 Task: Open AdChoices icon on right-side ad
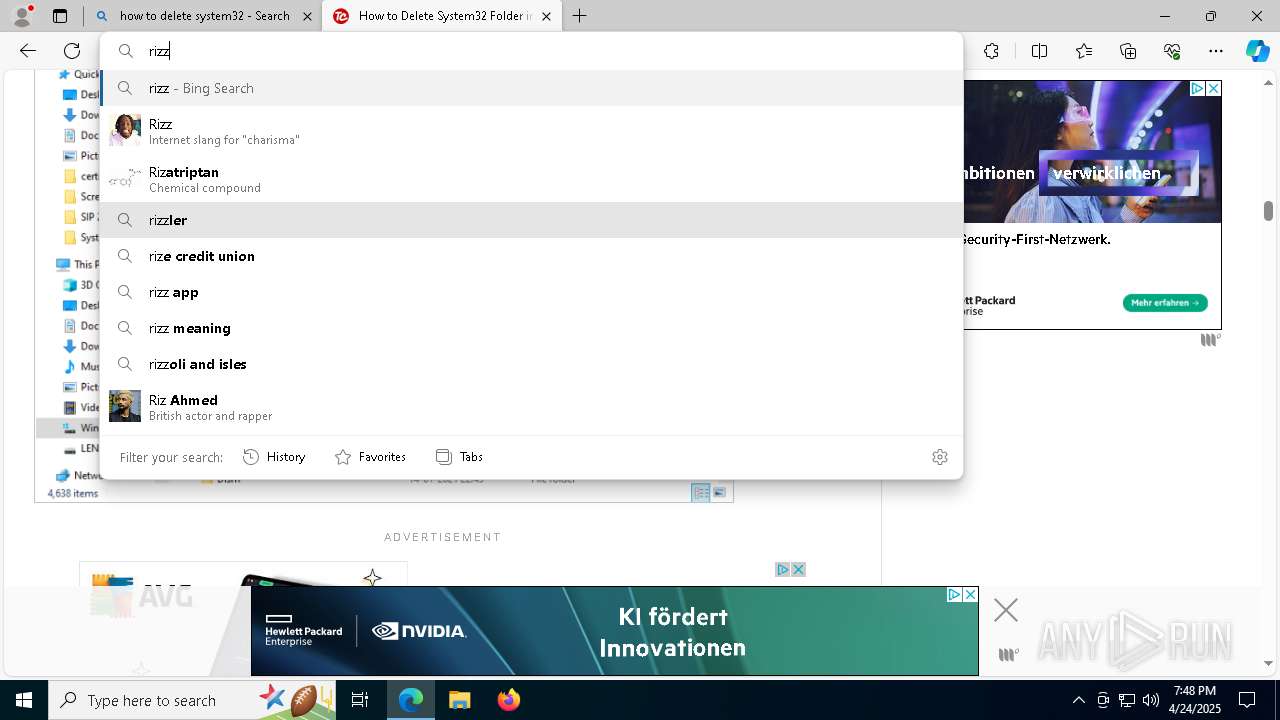click(1197, 89)
